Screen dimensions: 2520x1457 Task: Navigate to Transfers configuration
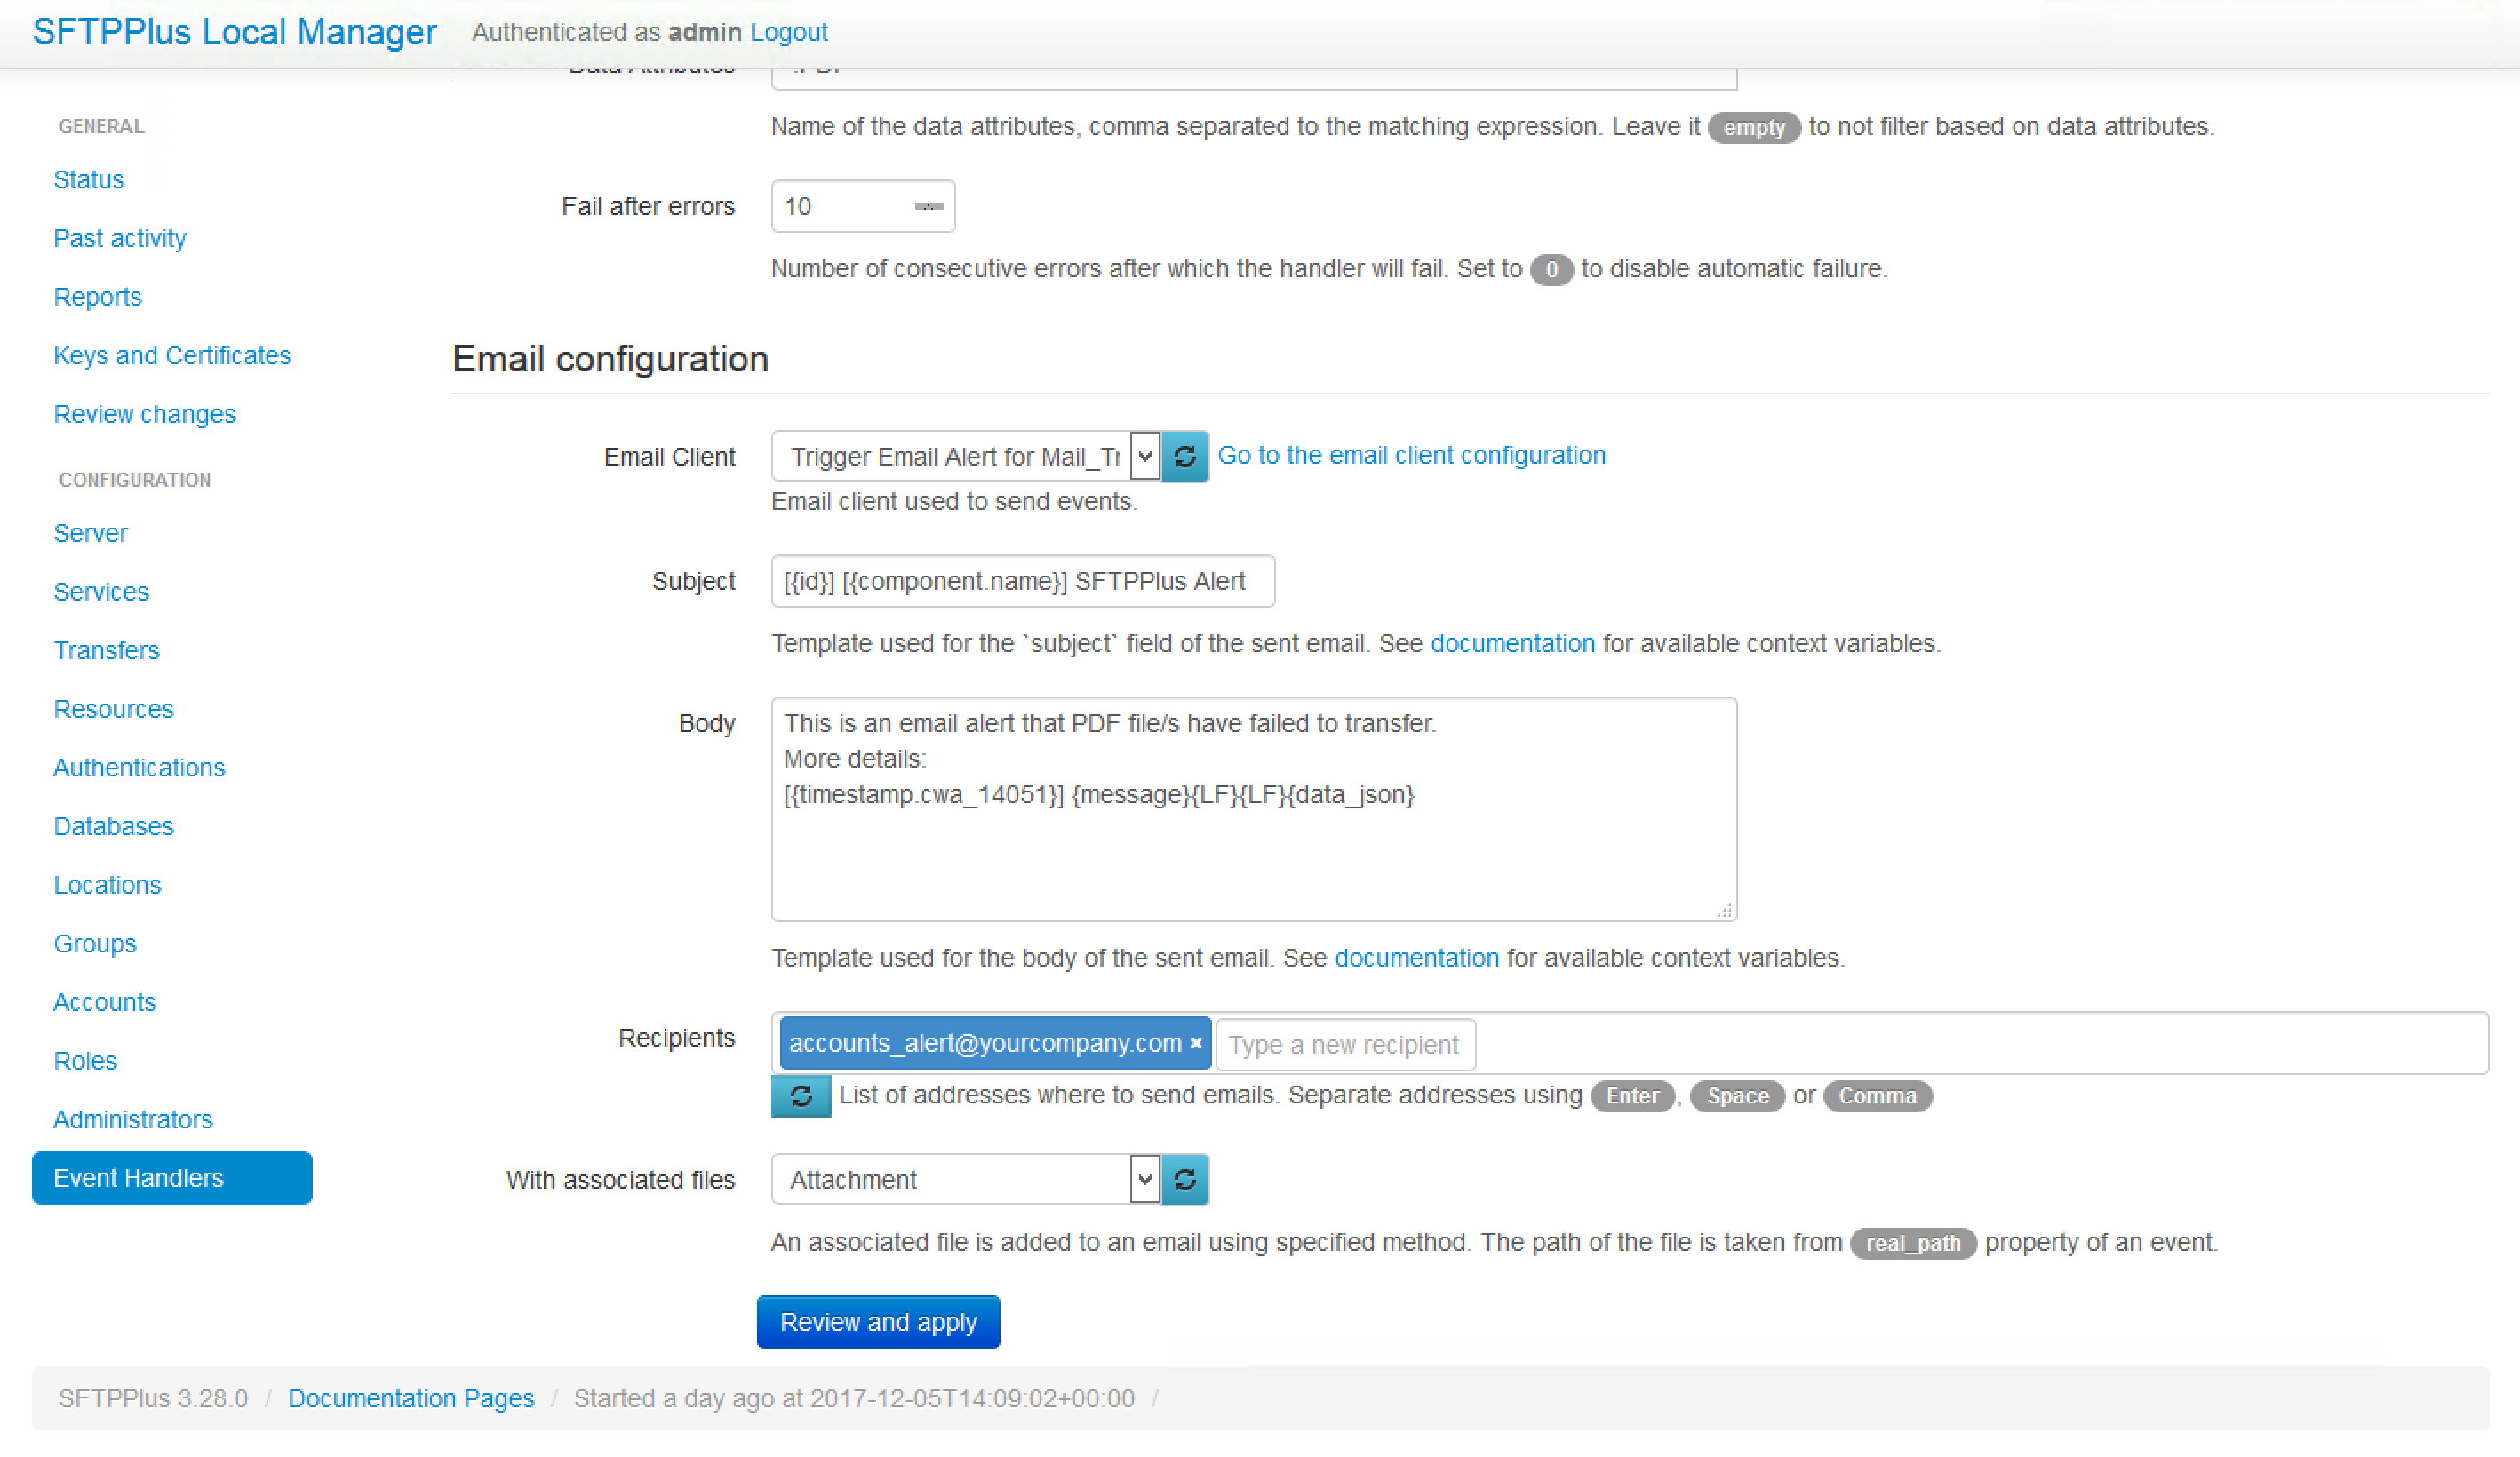click(x=106, y=651)
